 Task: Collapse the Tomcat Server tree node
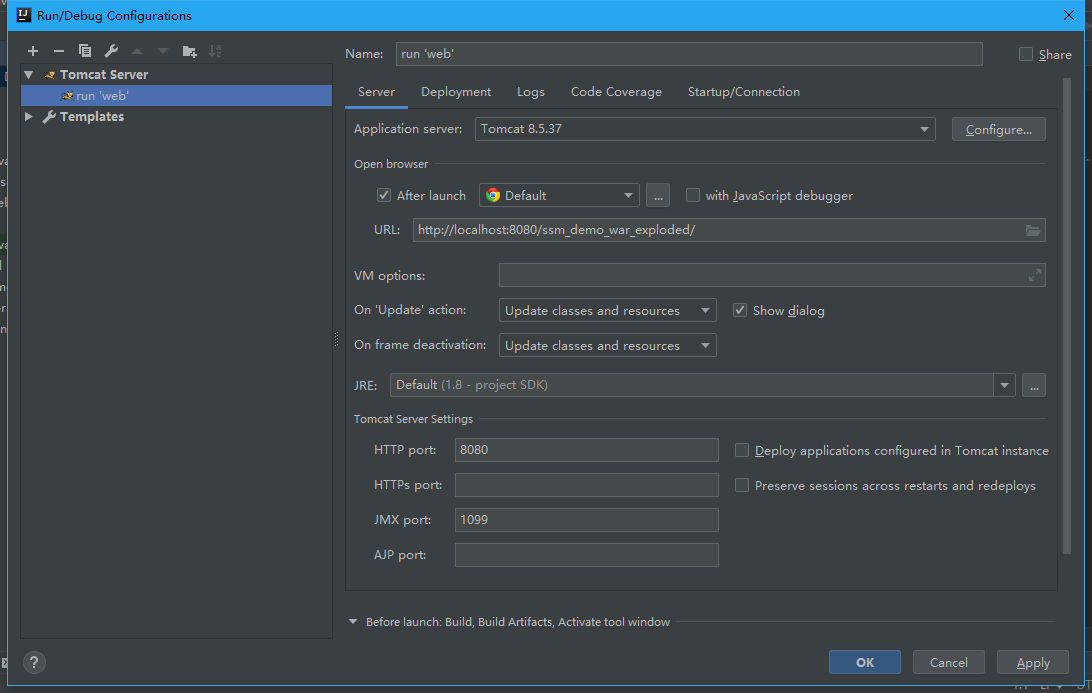pos(29,75)
